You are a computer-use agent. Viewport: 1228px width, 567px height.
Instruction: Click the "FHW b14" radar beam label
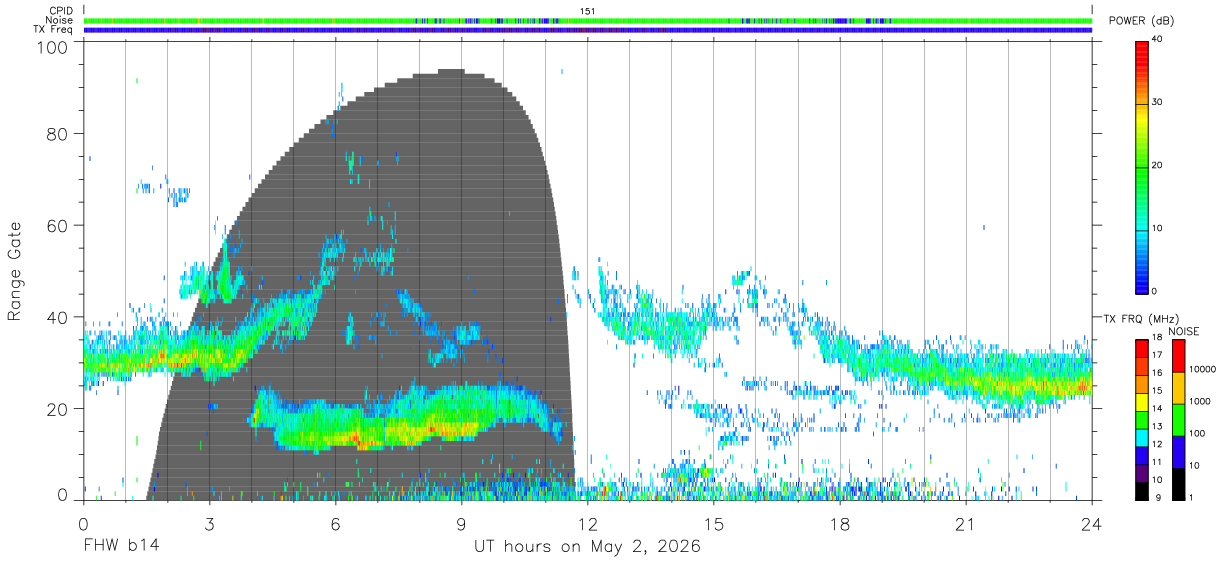121,547
